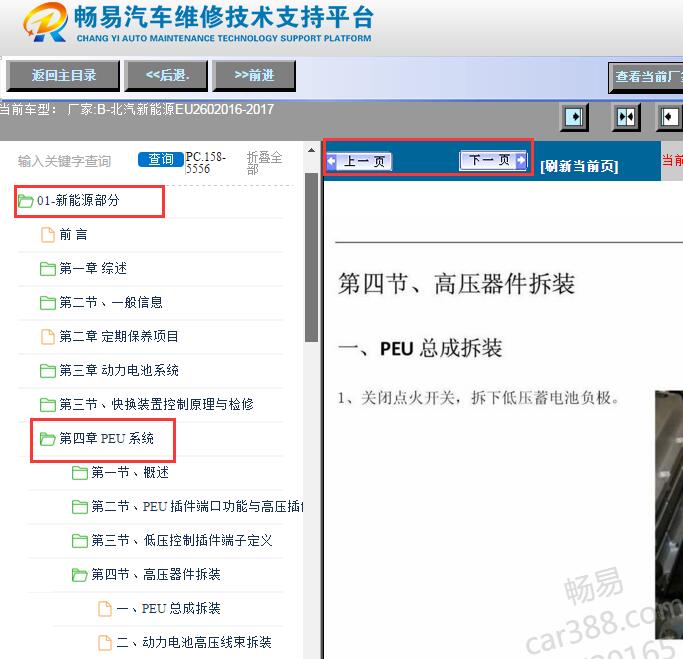Go back with <<后退 button

(166, 76)
